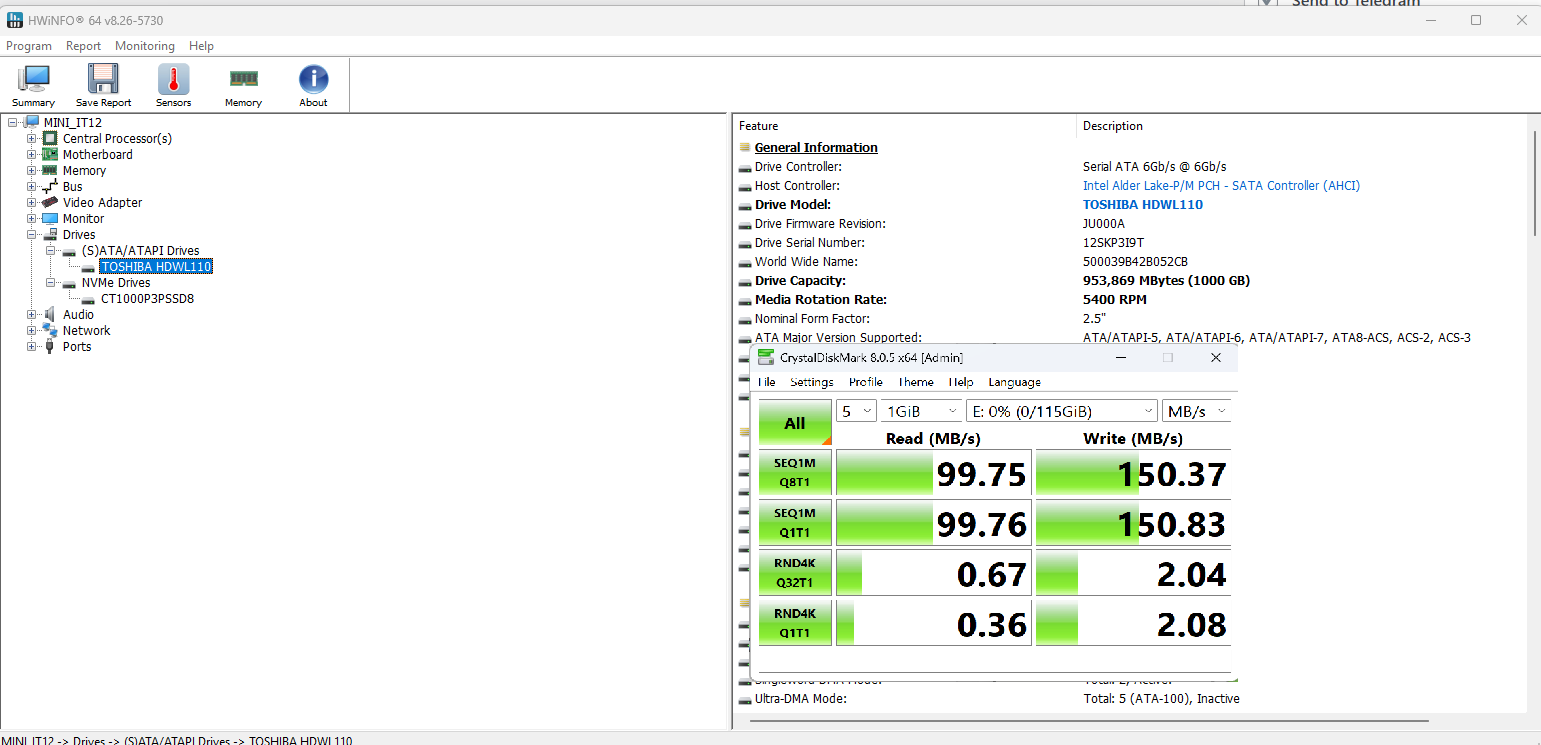The height and width of the screenshot is (745, 1541).
Task: Click the icon beside Nominal Form Factor
Action: coord(745,319)
